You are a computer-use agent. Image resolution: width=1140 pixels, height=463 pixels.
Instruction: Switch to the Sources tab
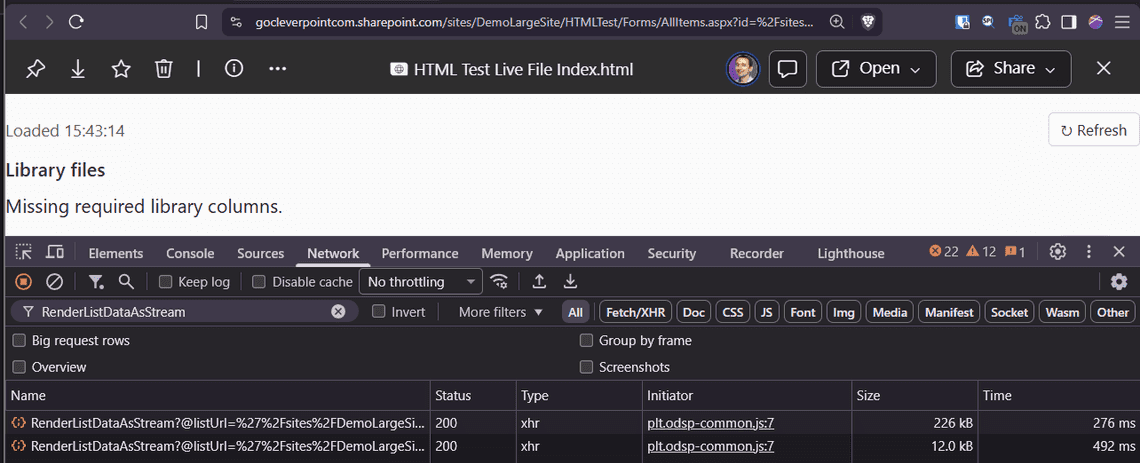tap(260, 254)
